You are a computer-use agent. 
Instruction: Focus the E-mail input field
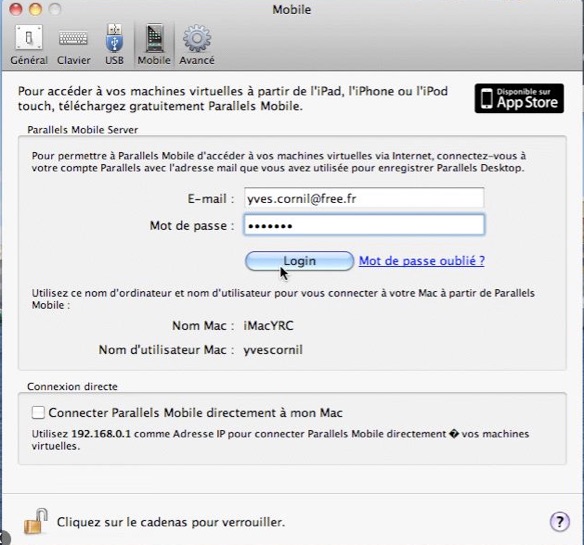364,198
